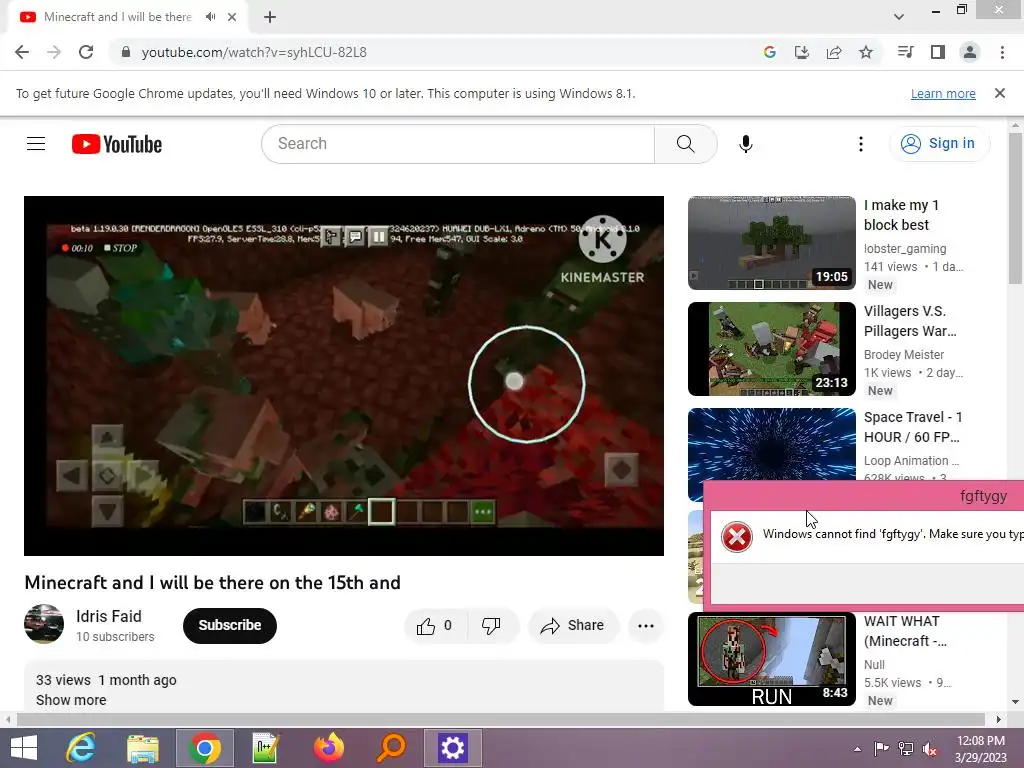The height and width of the screenshot is (768, 1024).
Task: Click the vertical page scrollbar thumb
Action: click(x=1015, y=208)
